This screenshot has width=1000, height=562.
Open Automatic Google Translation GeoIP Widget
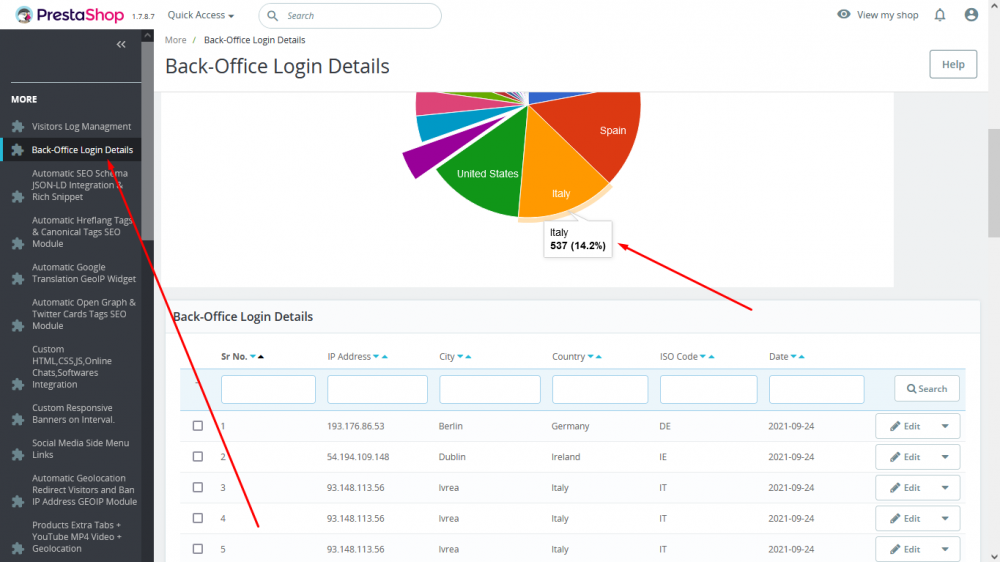coord(84,273)
